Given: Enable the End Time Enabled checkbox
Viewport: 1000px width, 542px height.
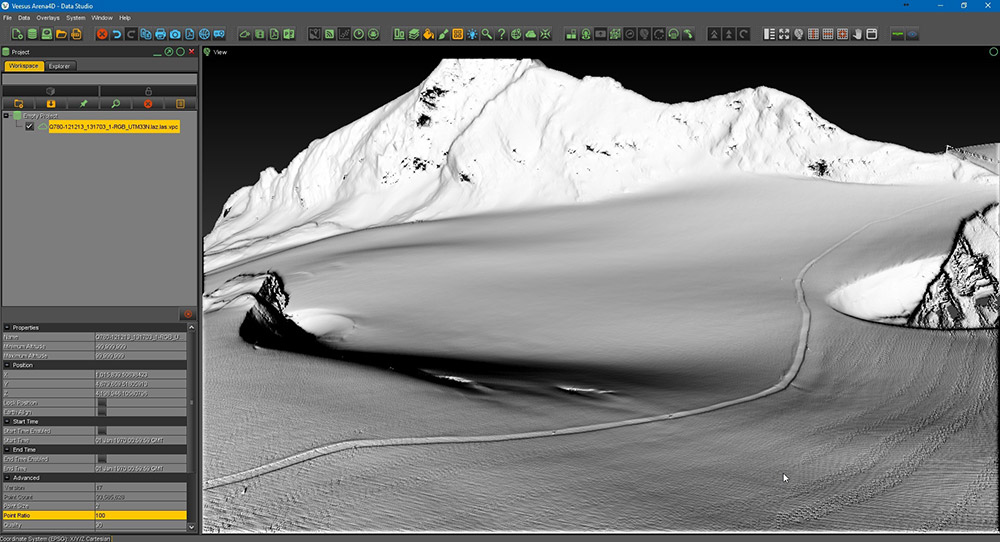Looking at the screenshot, I should pos(102,459).
